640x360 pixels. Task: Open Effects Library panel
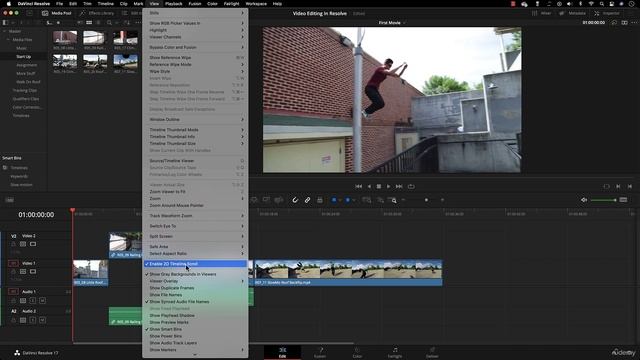point(97,13)
